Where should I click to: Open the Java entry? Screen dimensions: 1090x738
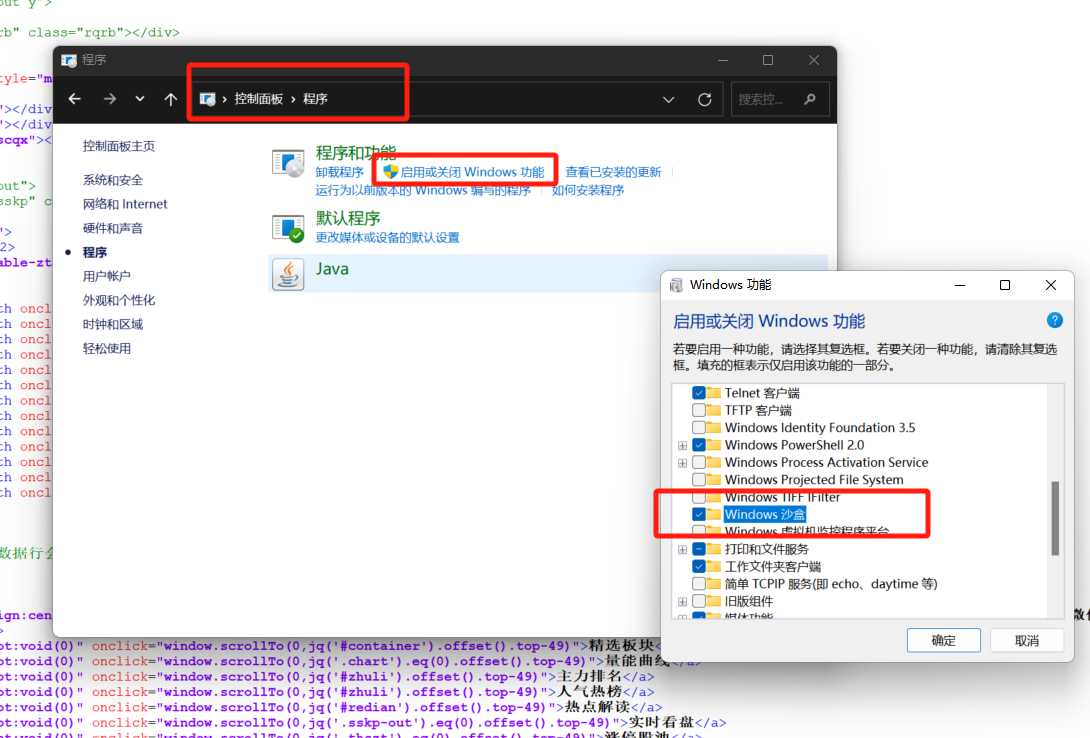coord(332,269)
